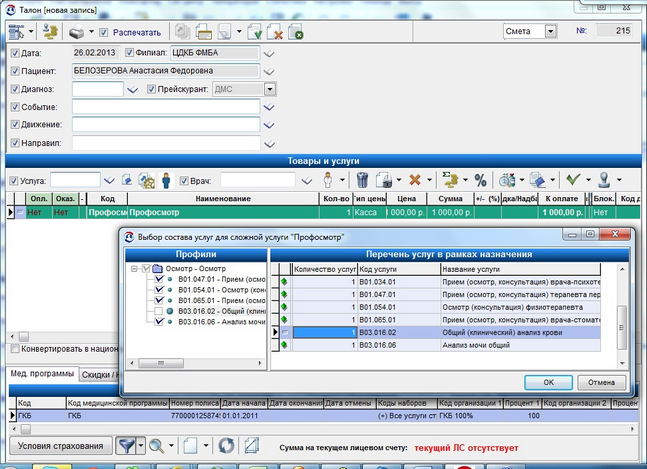Click the Услуга input field

click(x=75, y=180)
